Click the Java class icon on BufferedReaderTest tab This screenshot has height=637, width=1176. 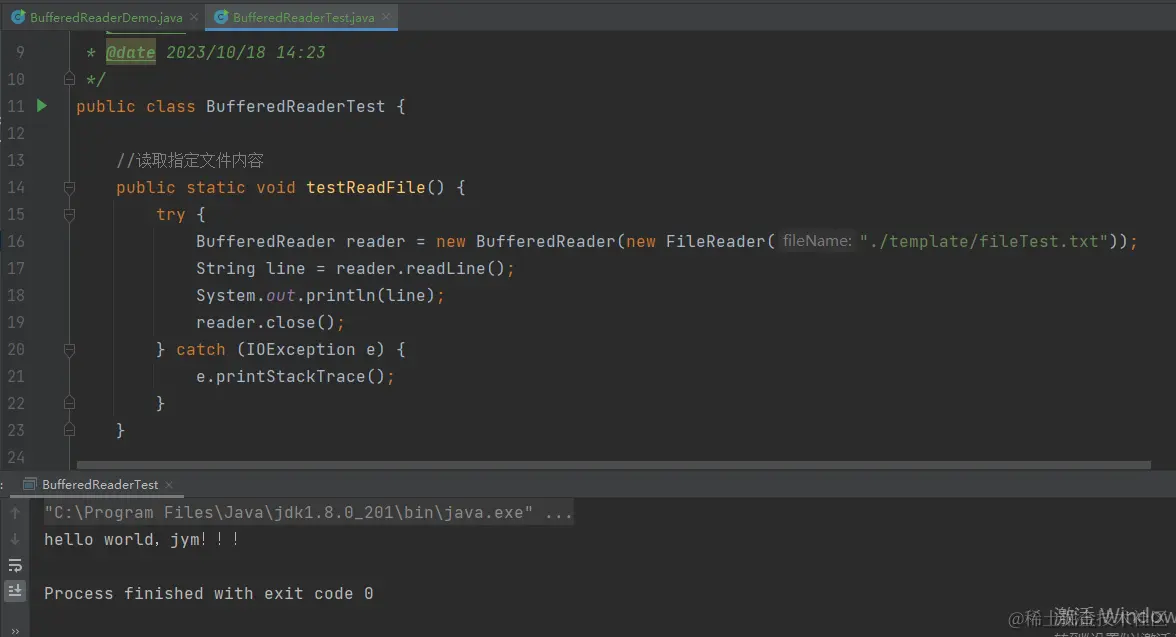[x=221, y=17]
